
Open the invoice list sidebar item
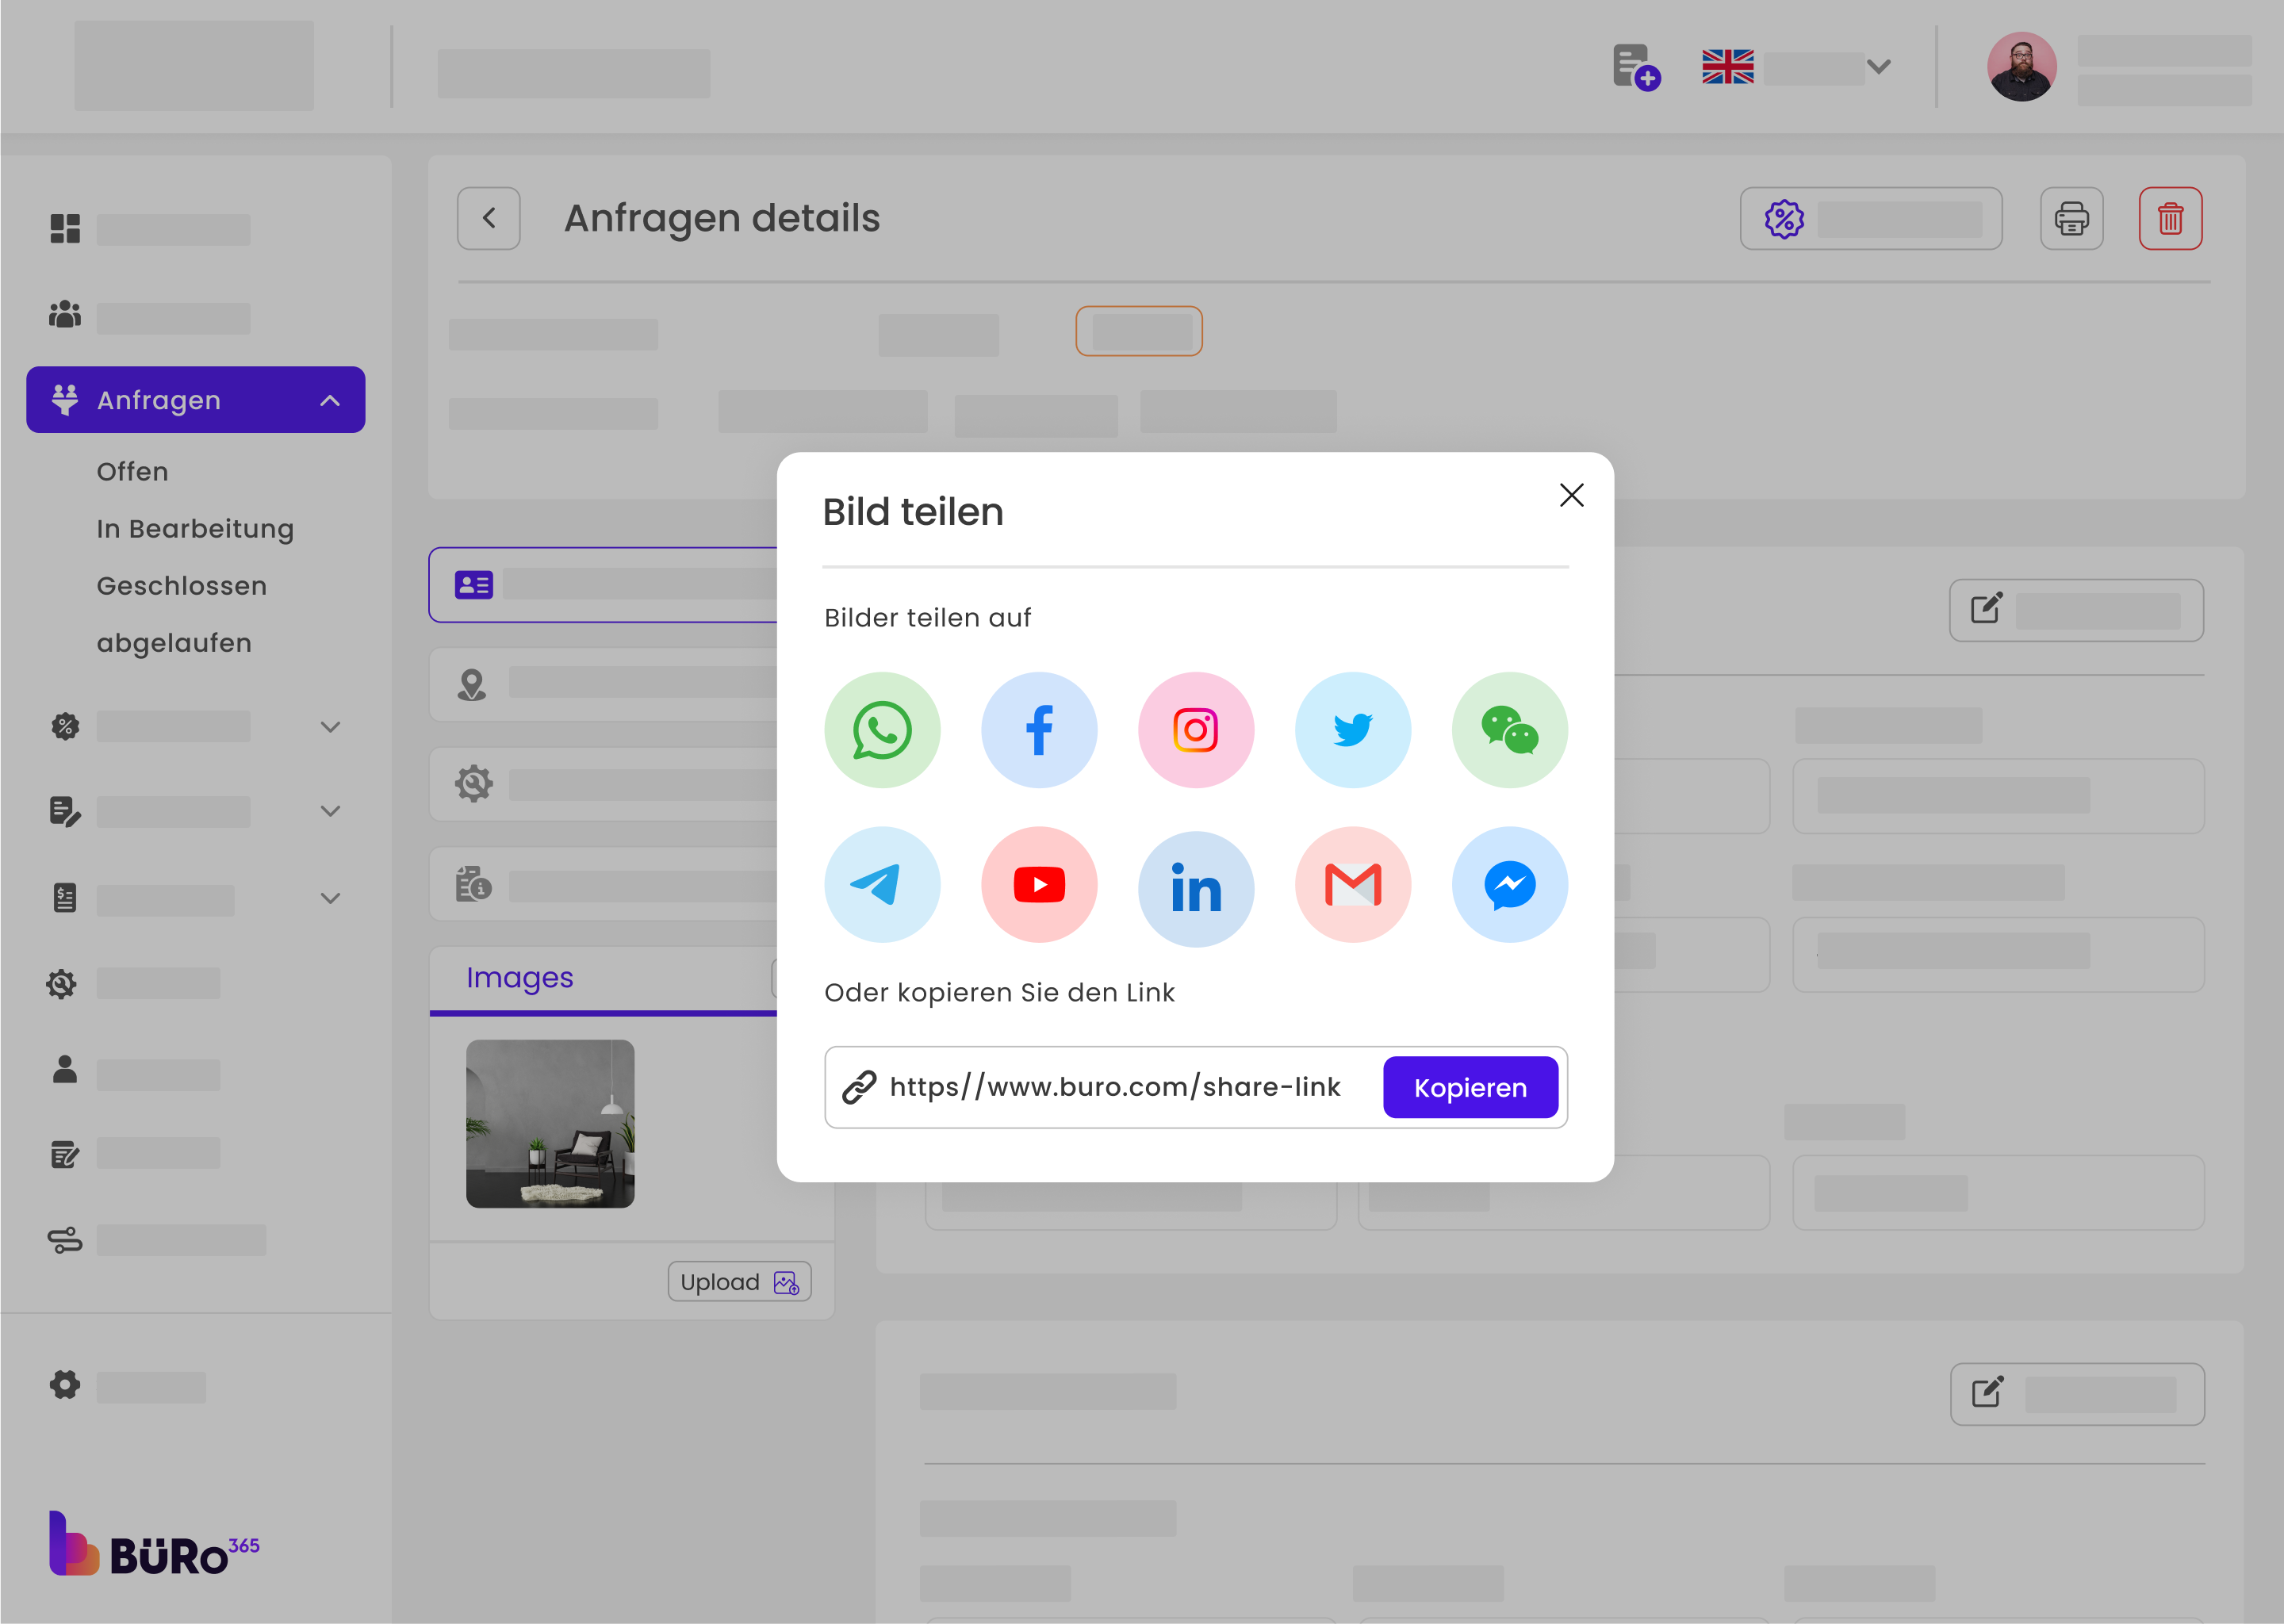click(x=65, y=898)
